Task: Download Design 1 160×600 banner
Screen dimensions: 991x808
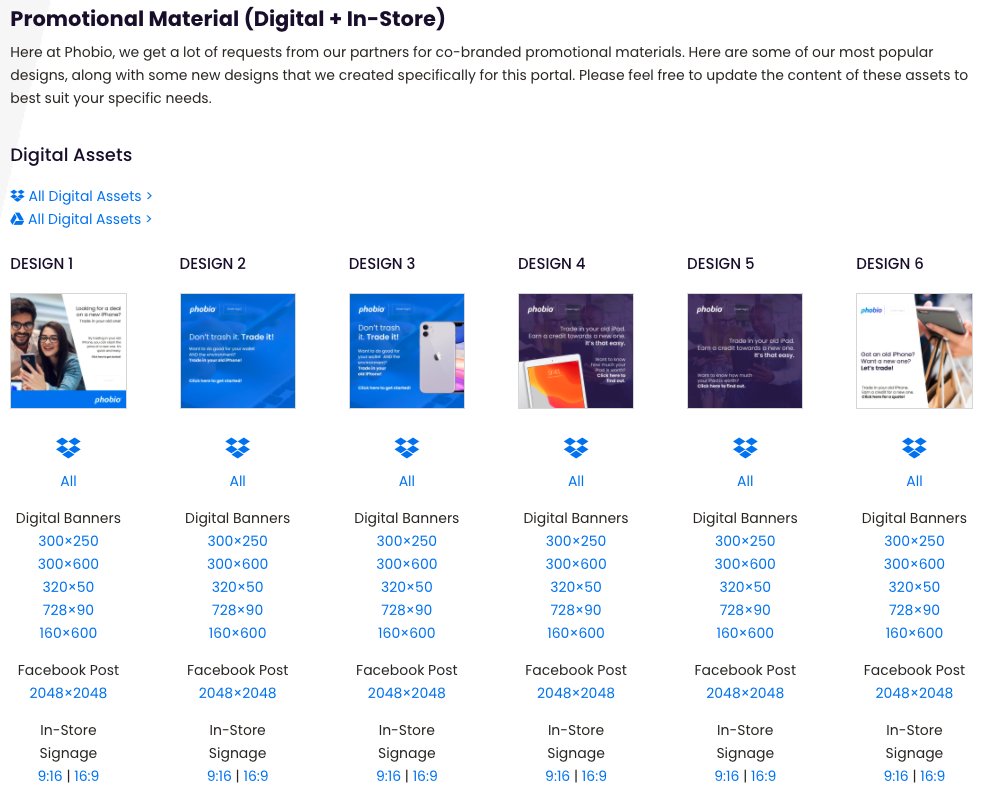Action: click(68, 633)
